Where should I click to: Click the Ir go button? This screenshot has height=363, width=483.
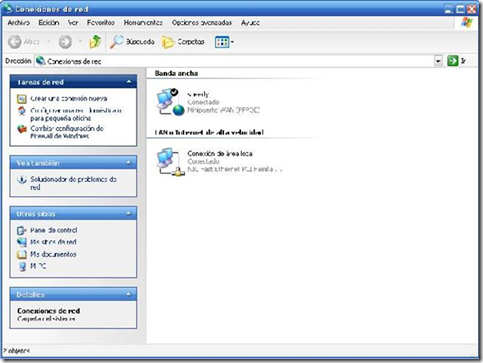tap(456, 61)
